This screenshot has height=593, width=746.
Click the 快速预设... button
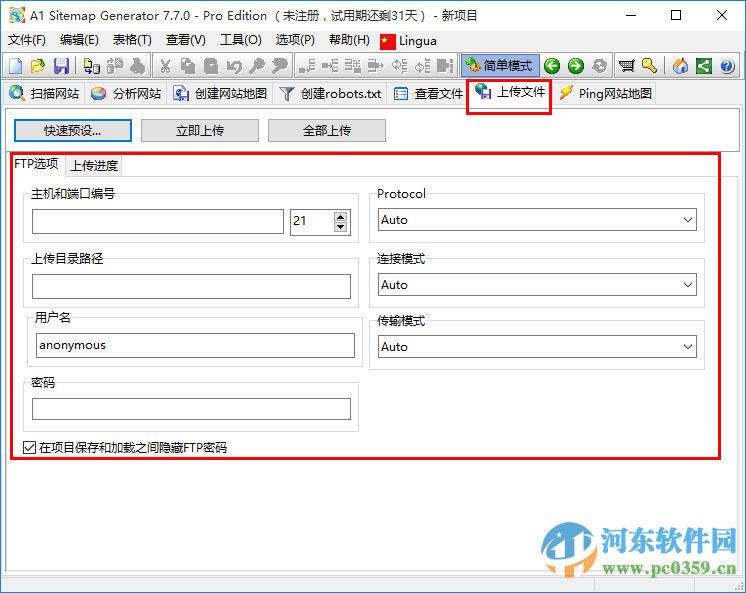tap(73, 130)
